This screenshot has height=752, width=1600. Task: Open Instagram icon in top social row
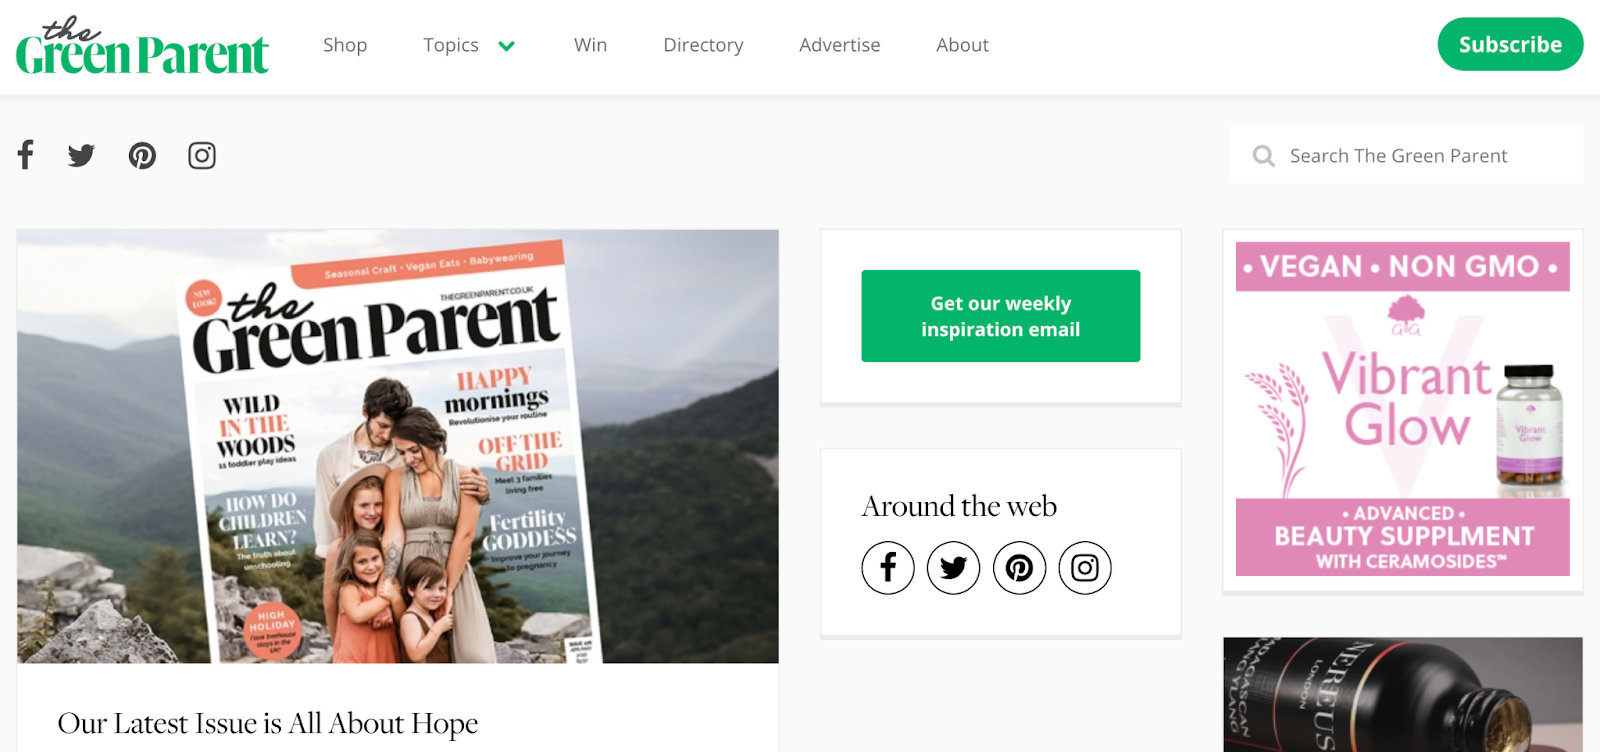pos(202,155)
